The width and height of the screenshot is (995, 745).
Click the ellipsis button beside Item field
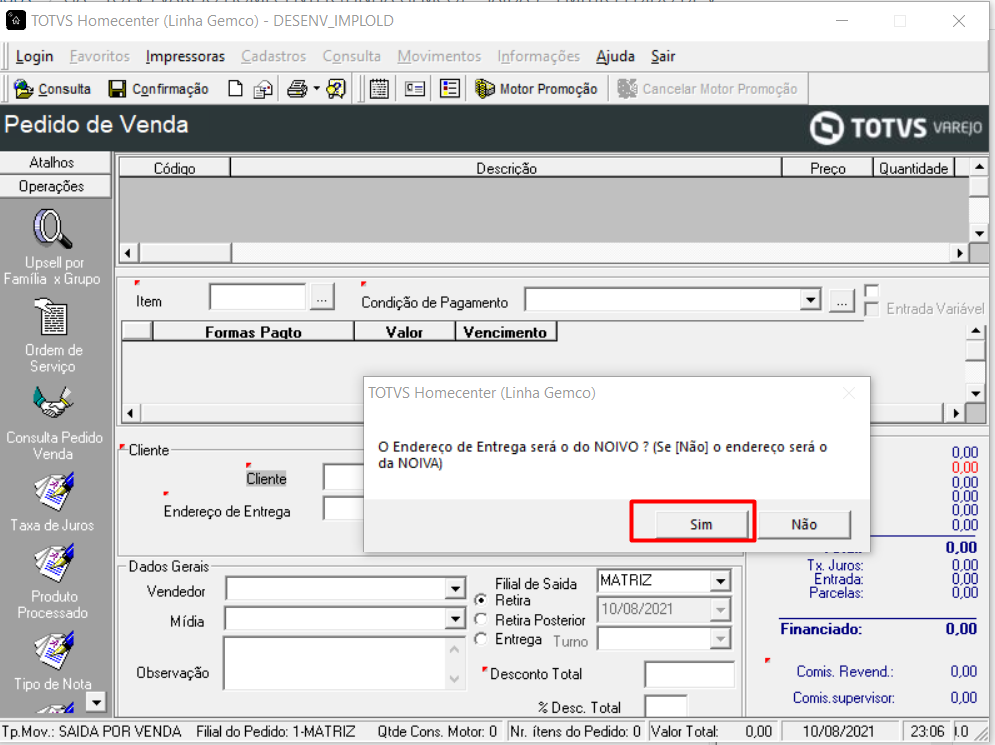322,297
